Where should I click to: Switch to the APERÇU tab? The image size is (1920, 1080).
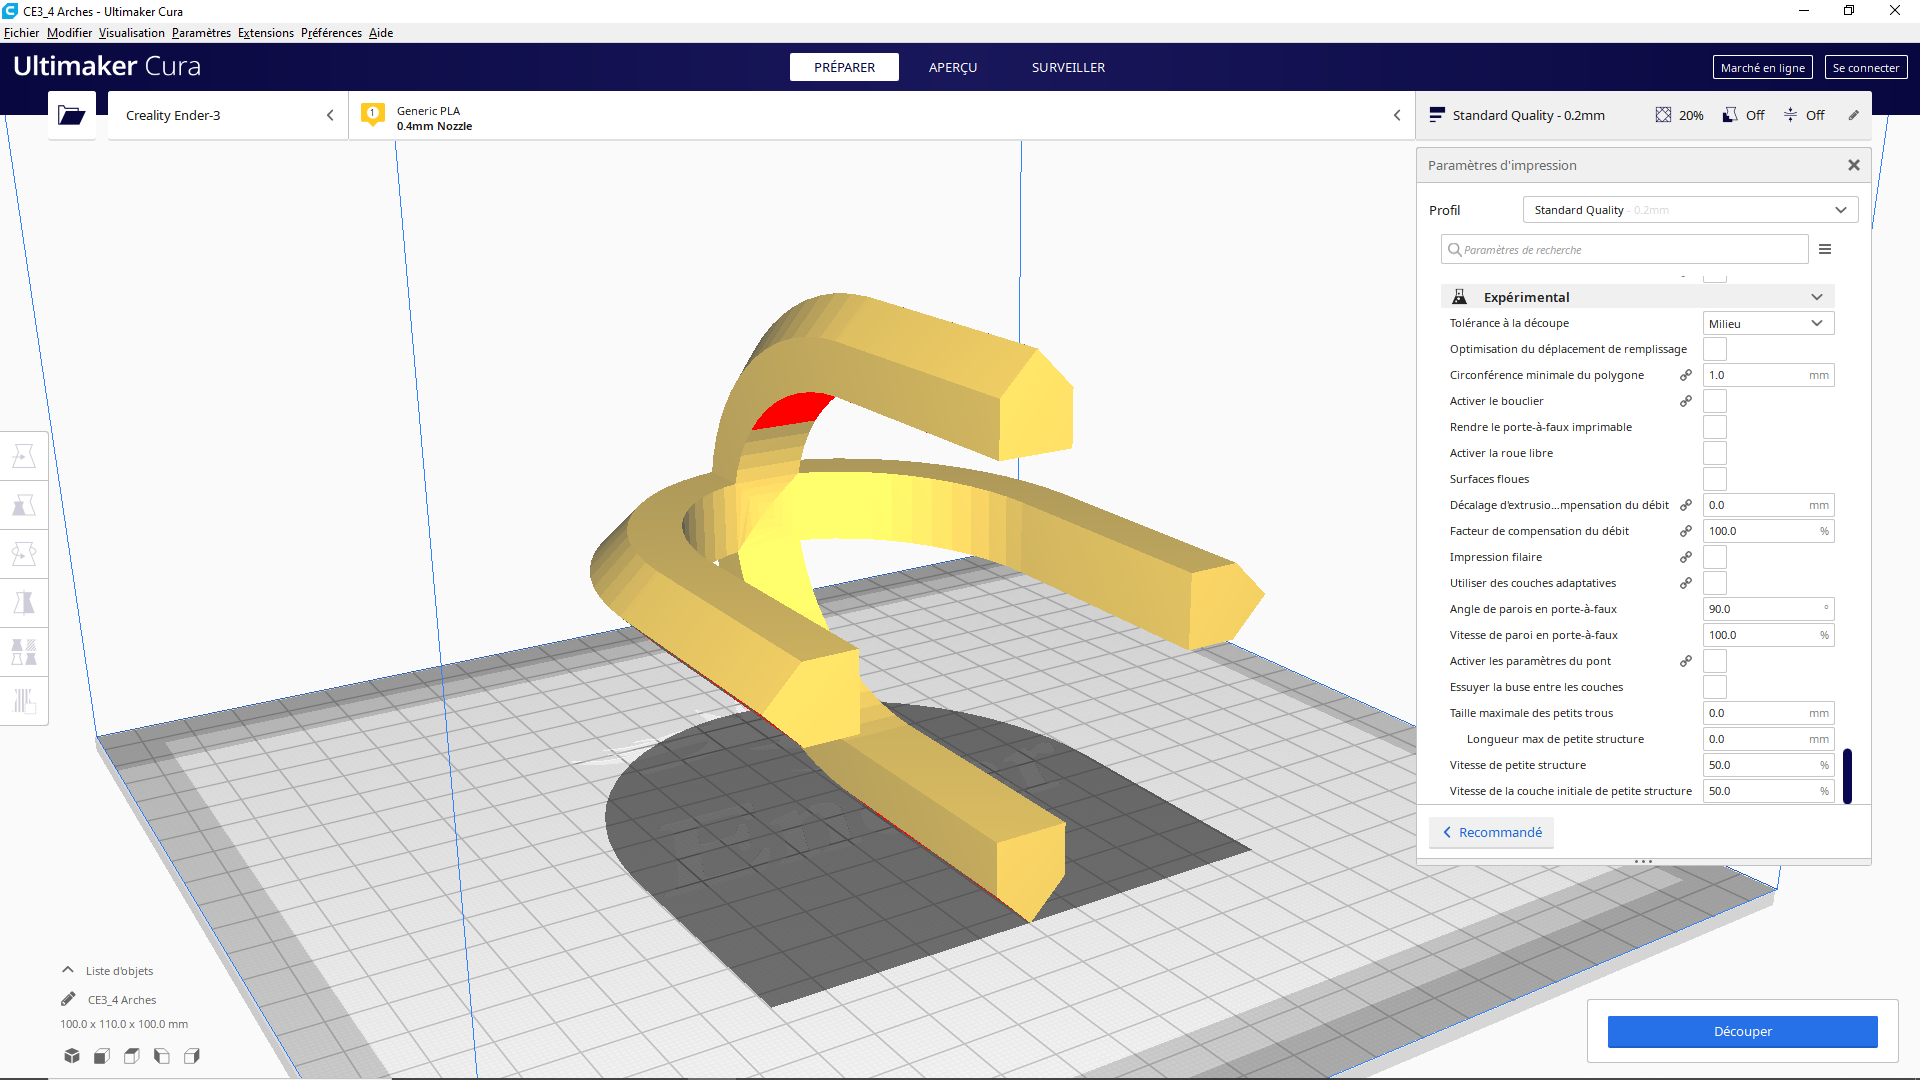click(x=952, y=67)
